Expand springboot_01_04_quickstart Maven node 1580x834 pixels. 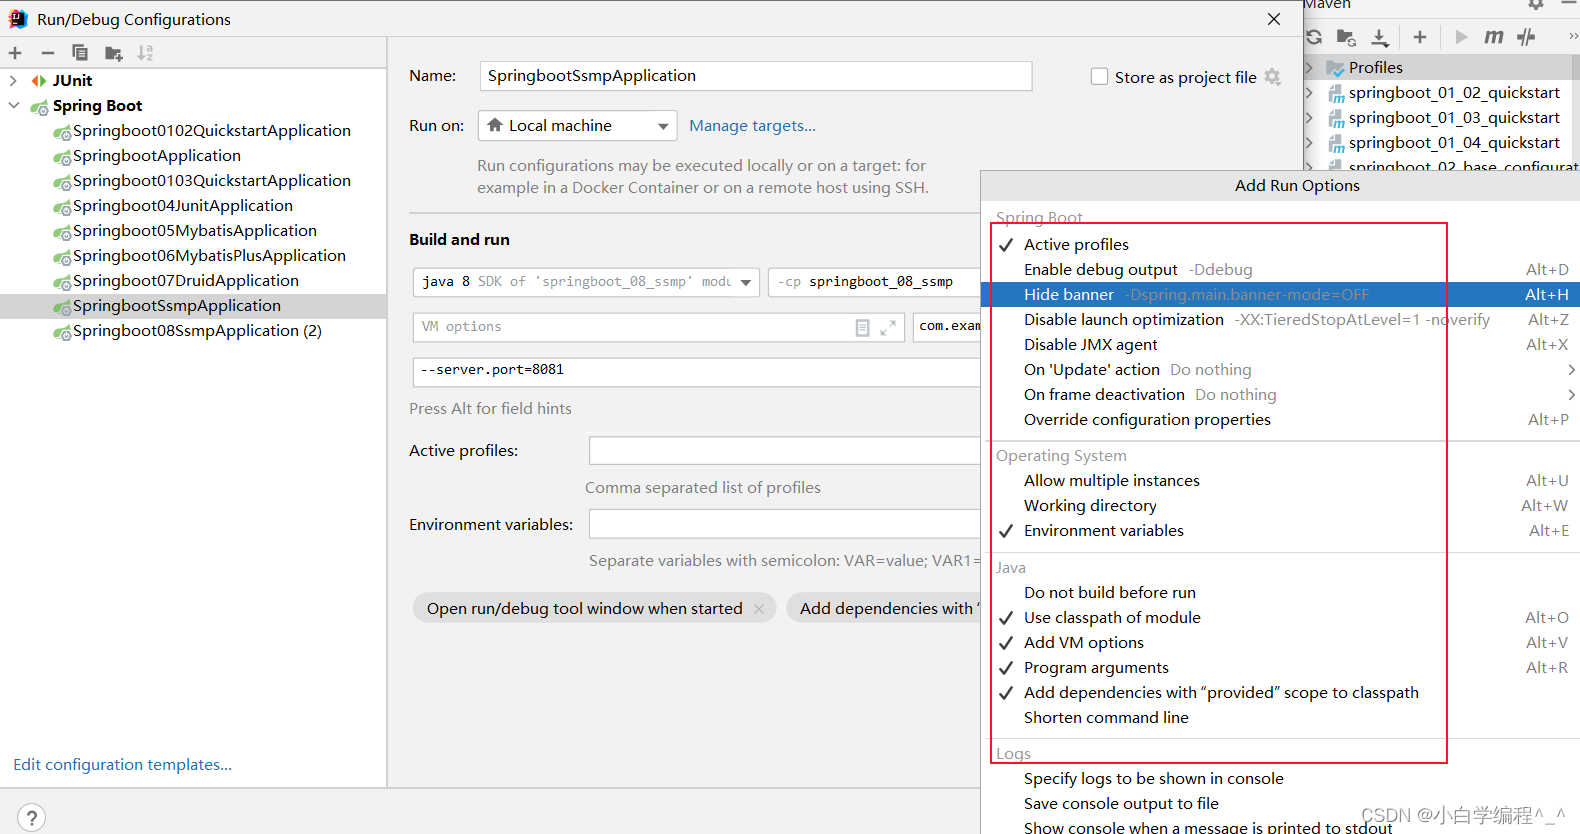(x=1309, y=143)
